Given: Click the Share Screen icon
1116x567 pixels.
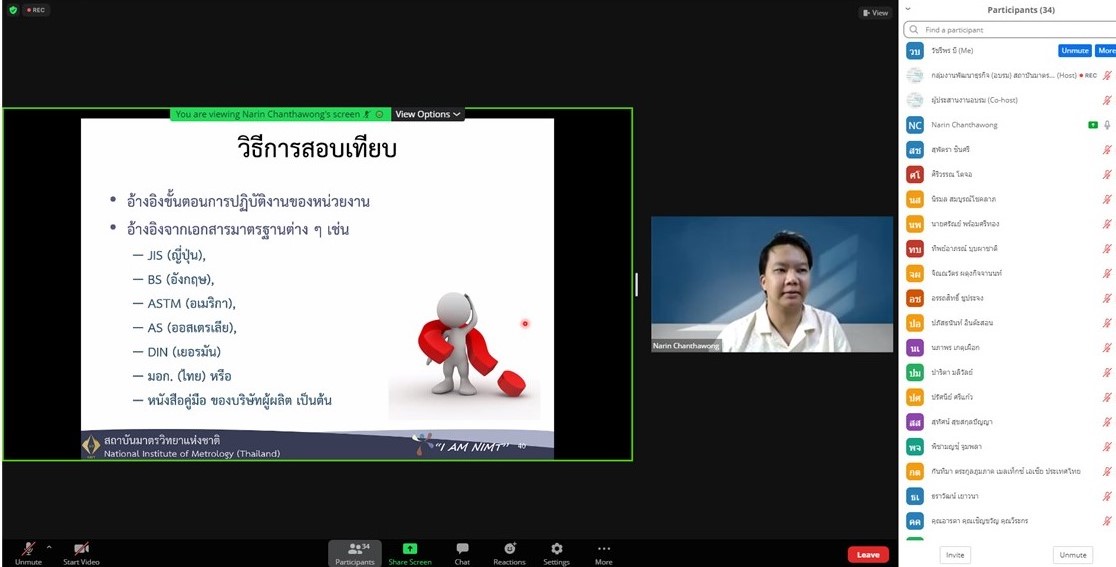Looking at the screenshot, I should 410,553.
